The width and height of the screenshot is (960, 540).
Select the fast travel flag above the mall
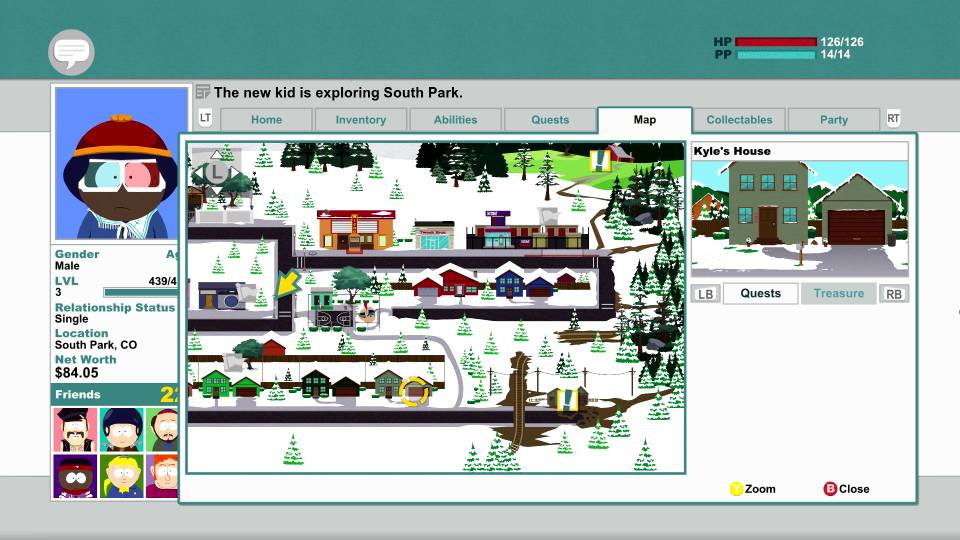(548, 217)
